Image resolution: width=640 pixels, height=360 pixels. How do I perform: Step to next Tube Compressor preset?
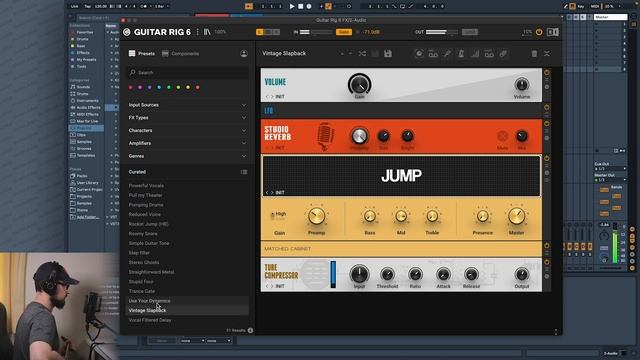(272, 286)
